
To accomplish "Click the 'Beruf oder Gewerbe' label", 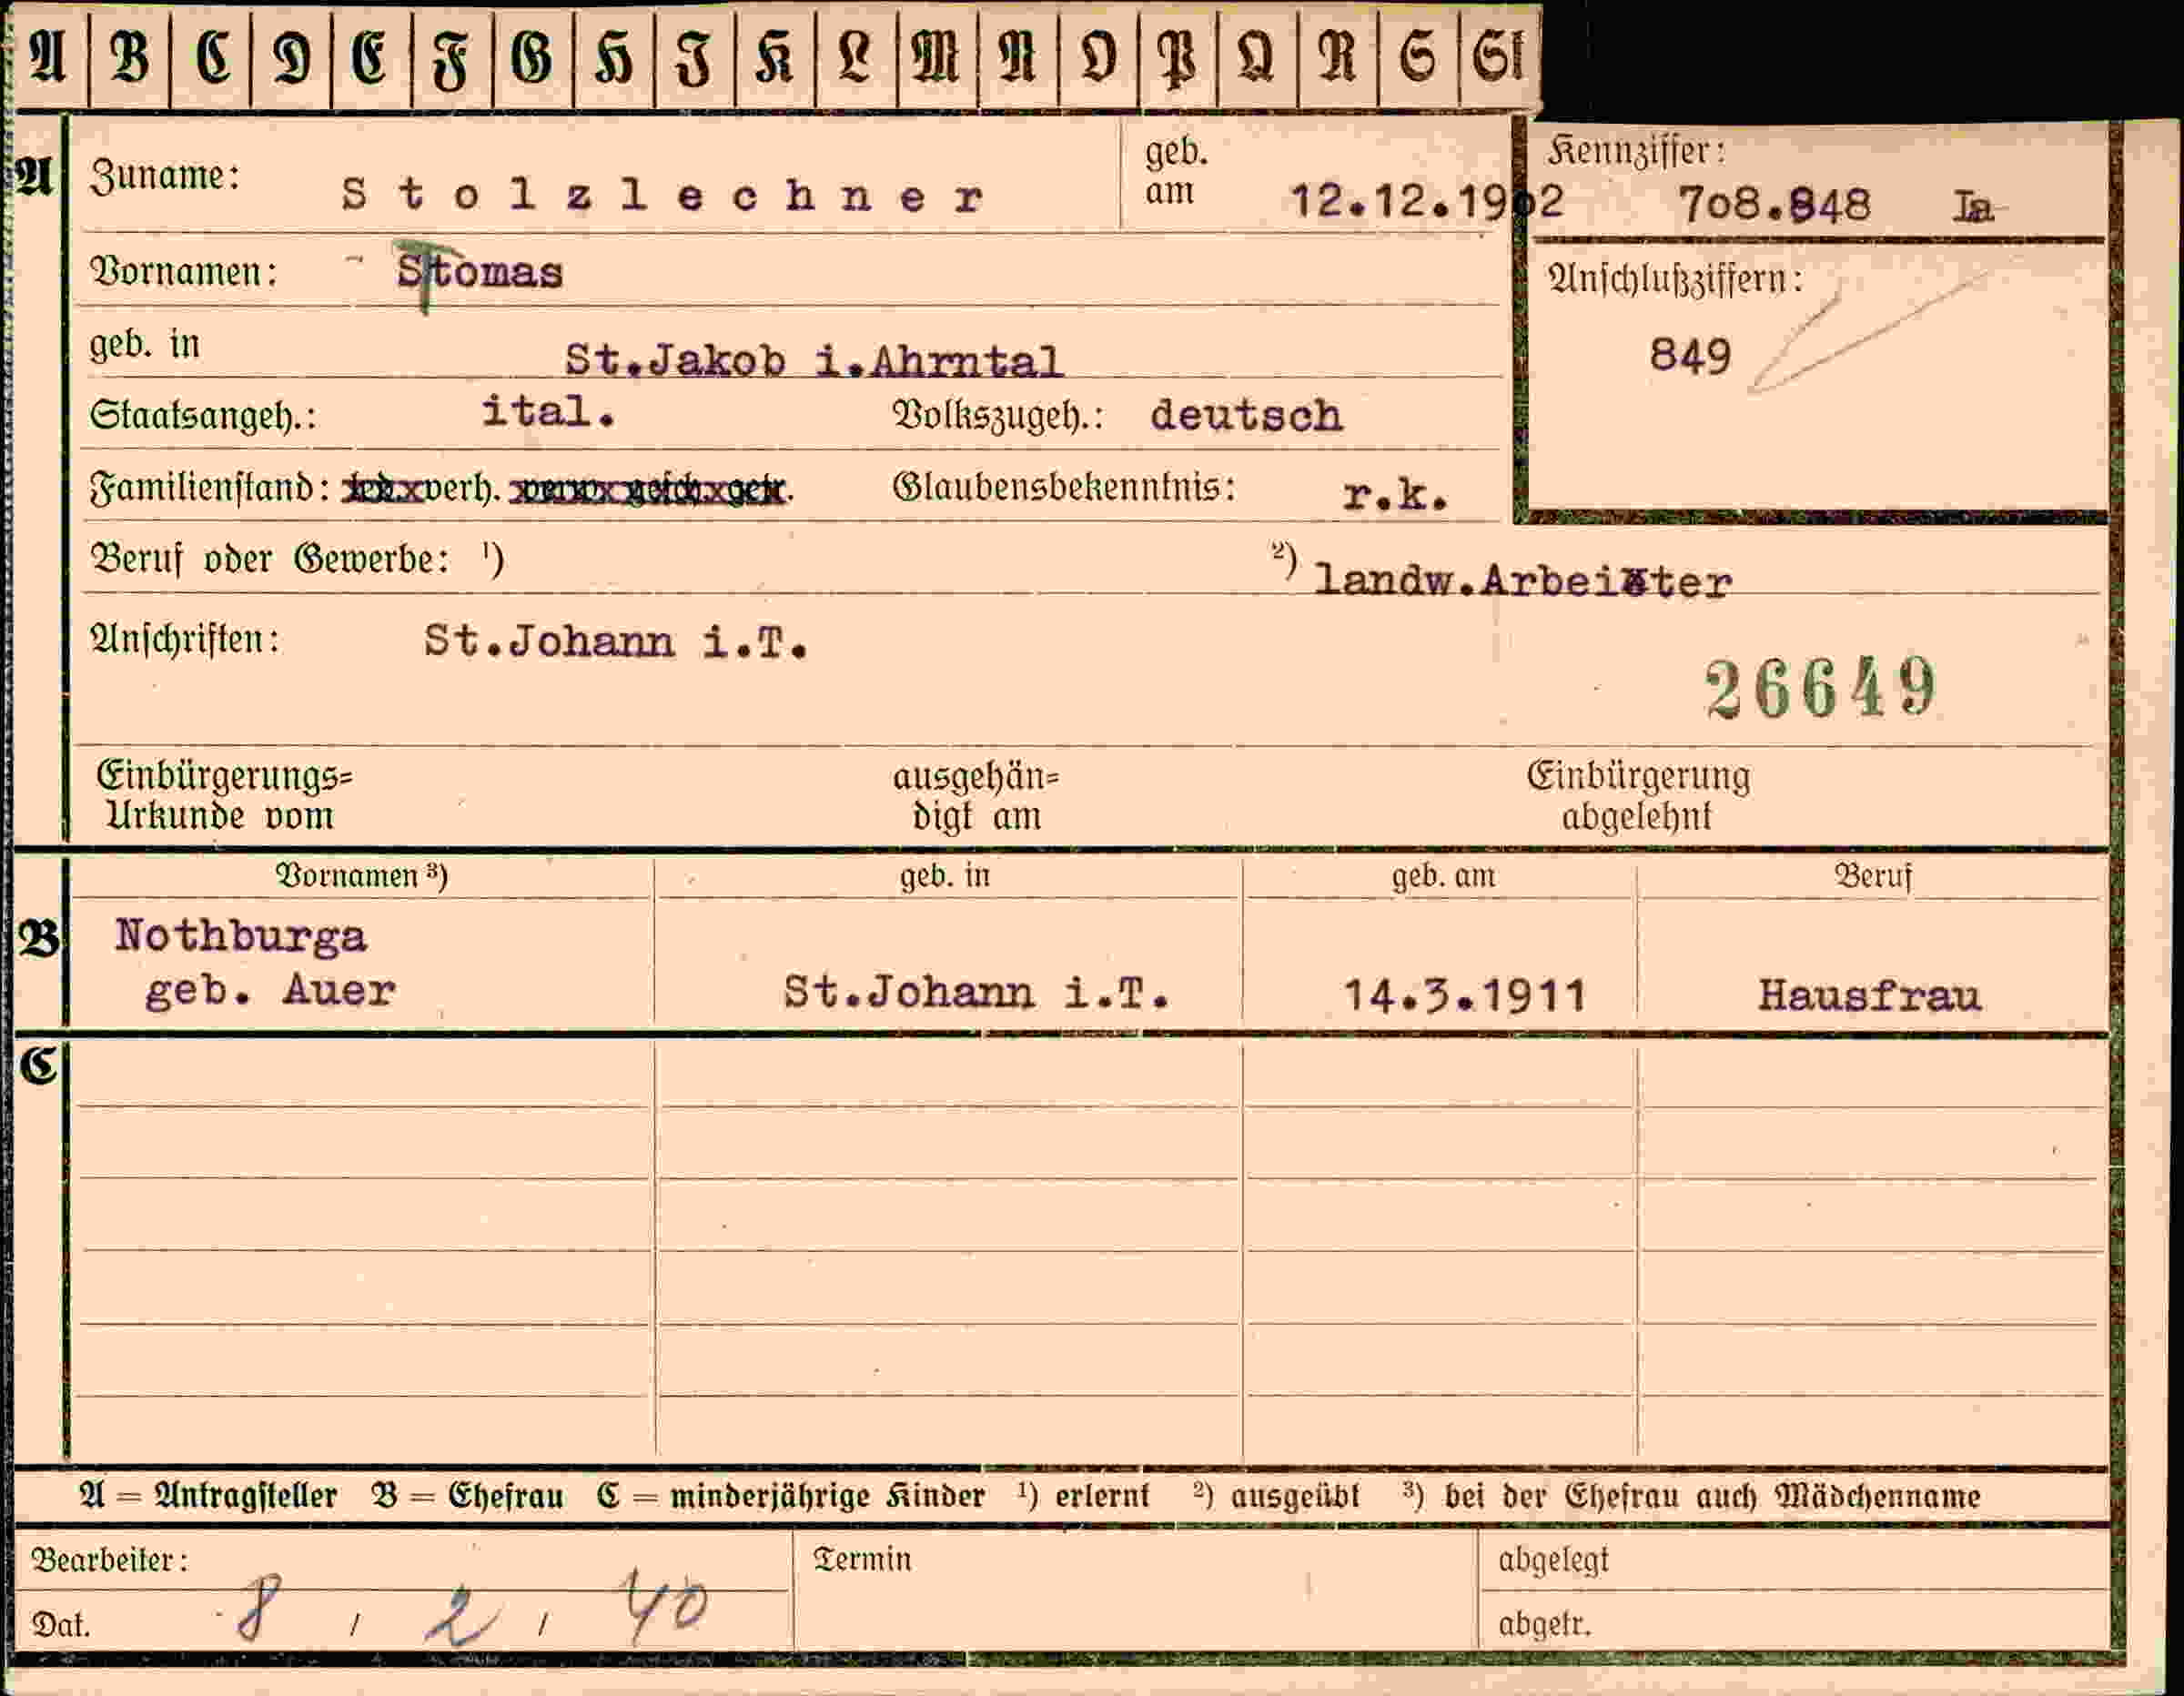I will [270, 559].
